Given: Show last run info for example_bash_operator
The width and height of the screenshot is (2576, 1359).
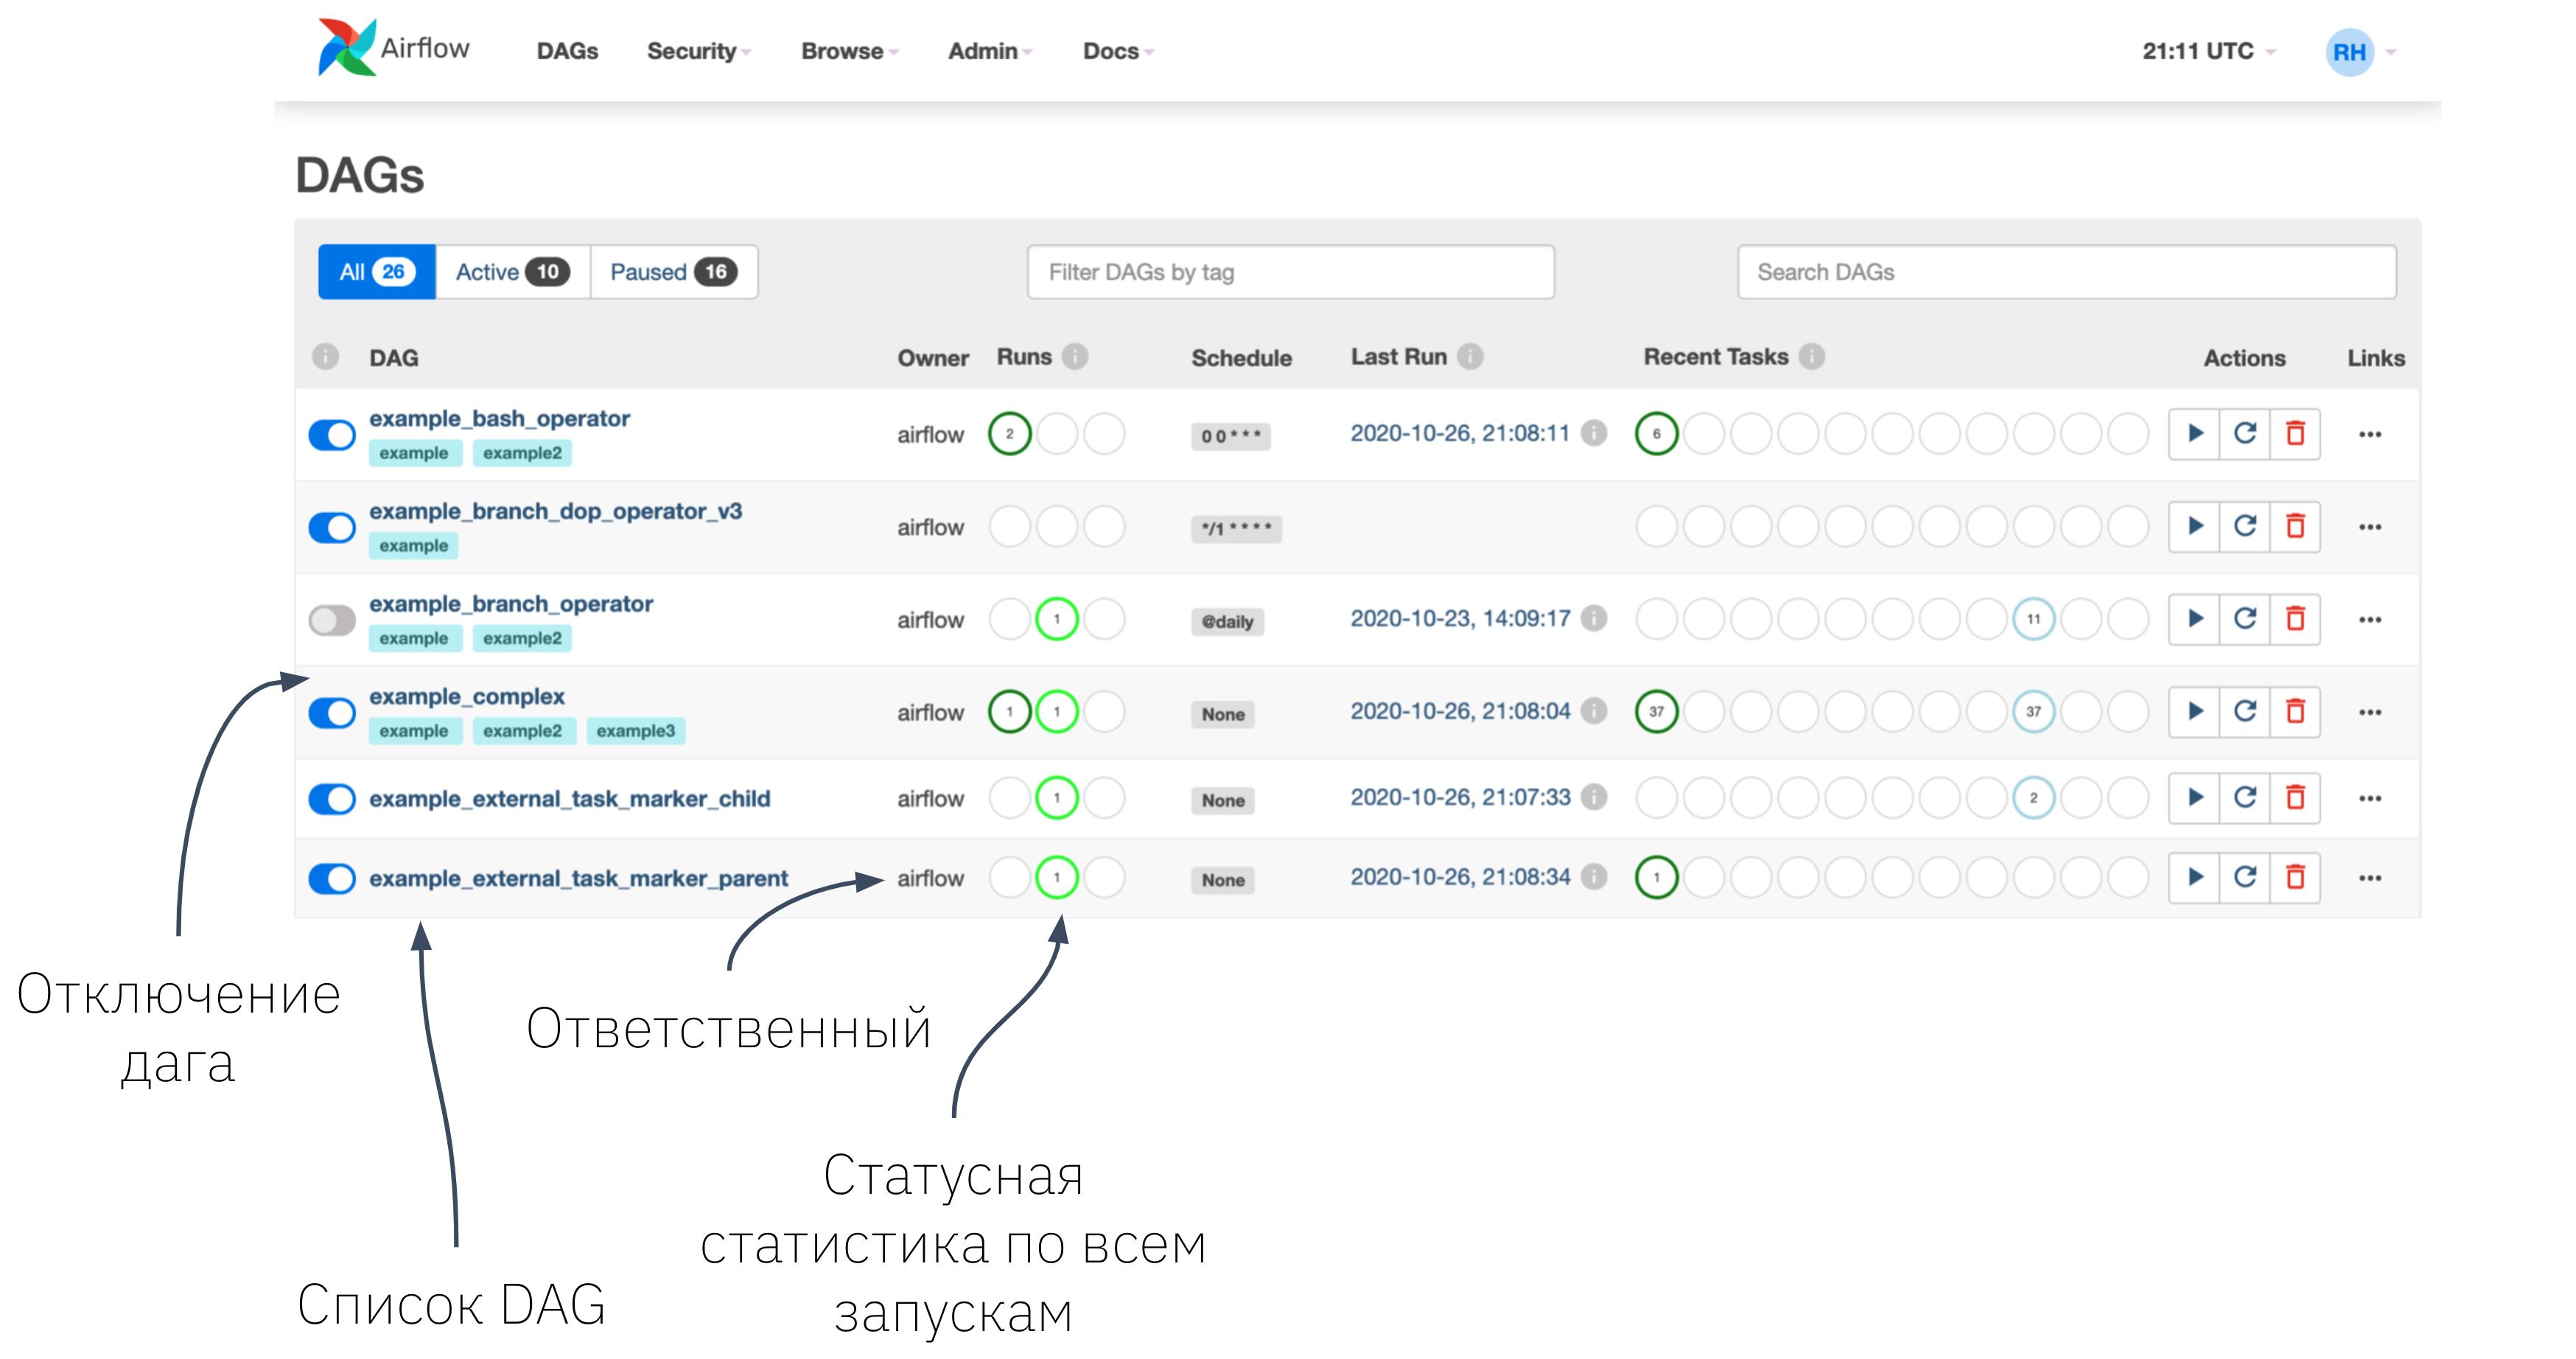Looking at the screenshot, I should (x=1594, y=434).
